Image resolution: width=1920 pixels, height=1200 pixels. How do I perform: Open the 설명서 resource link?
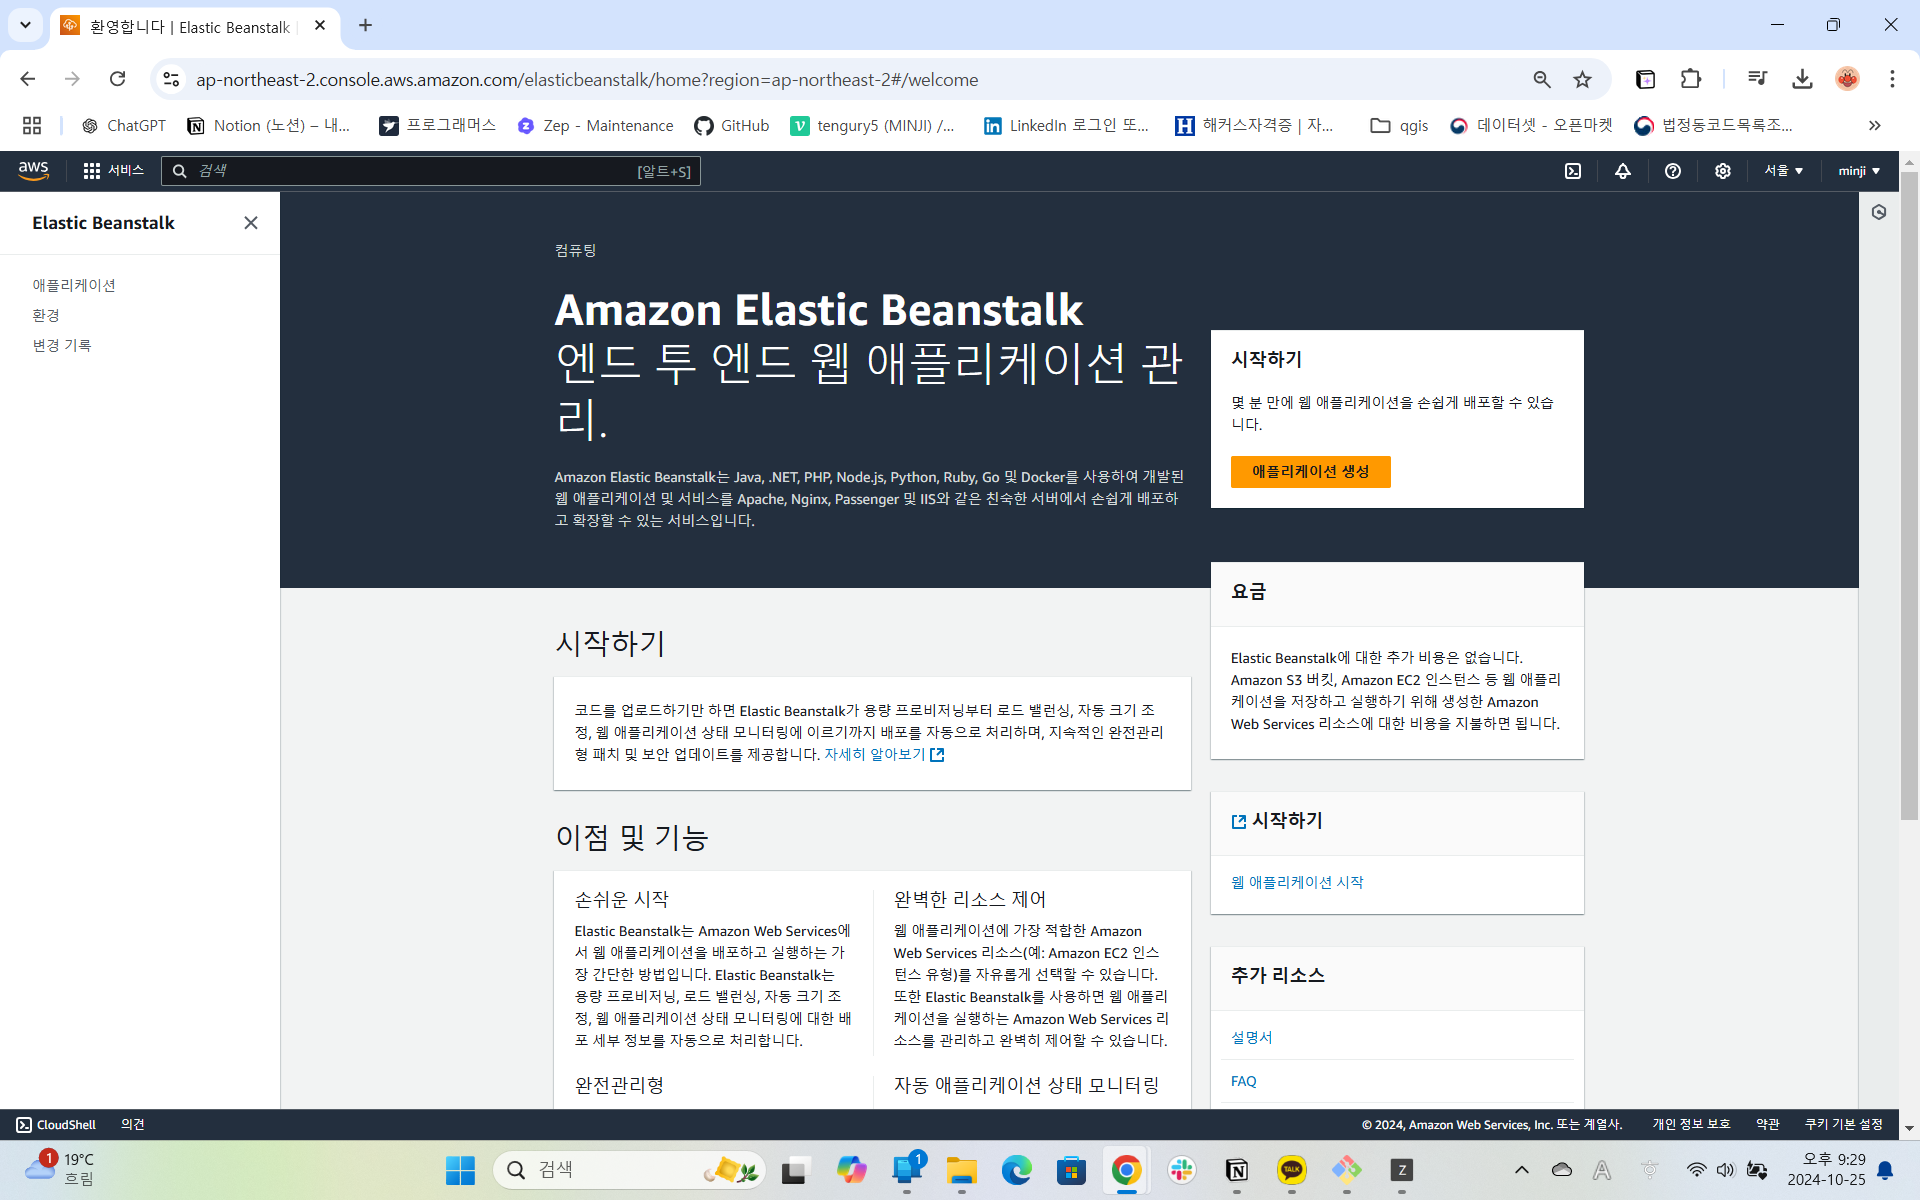1252,1037
